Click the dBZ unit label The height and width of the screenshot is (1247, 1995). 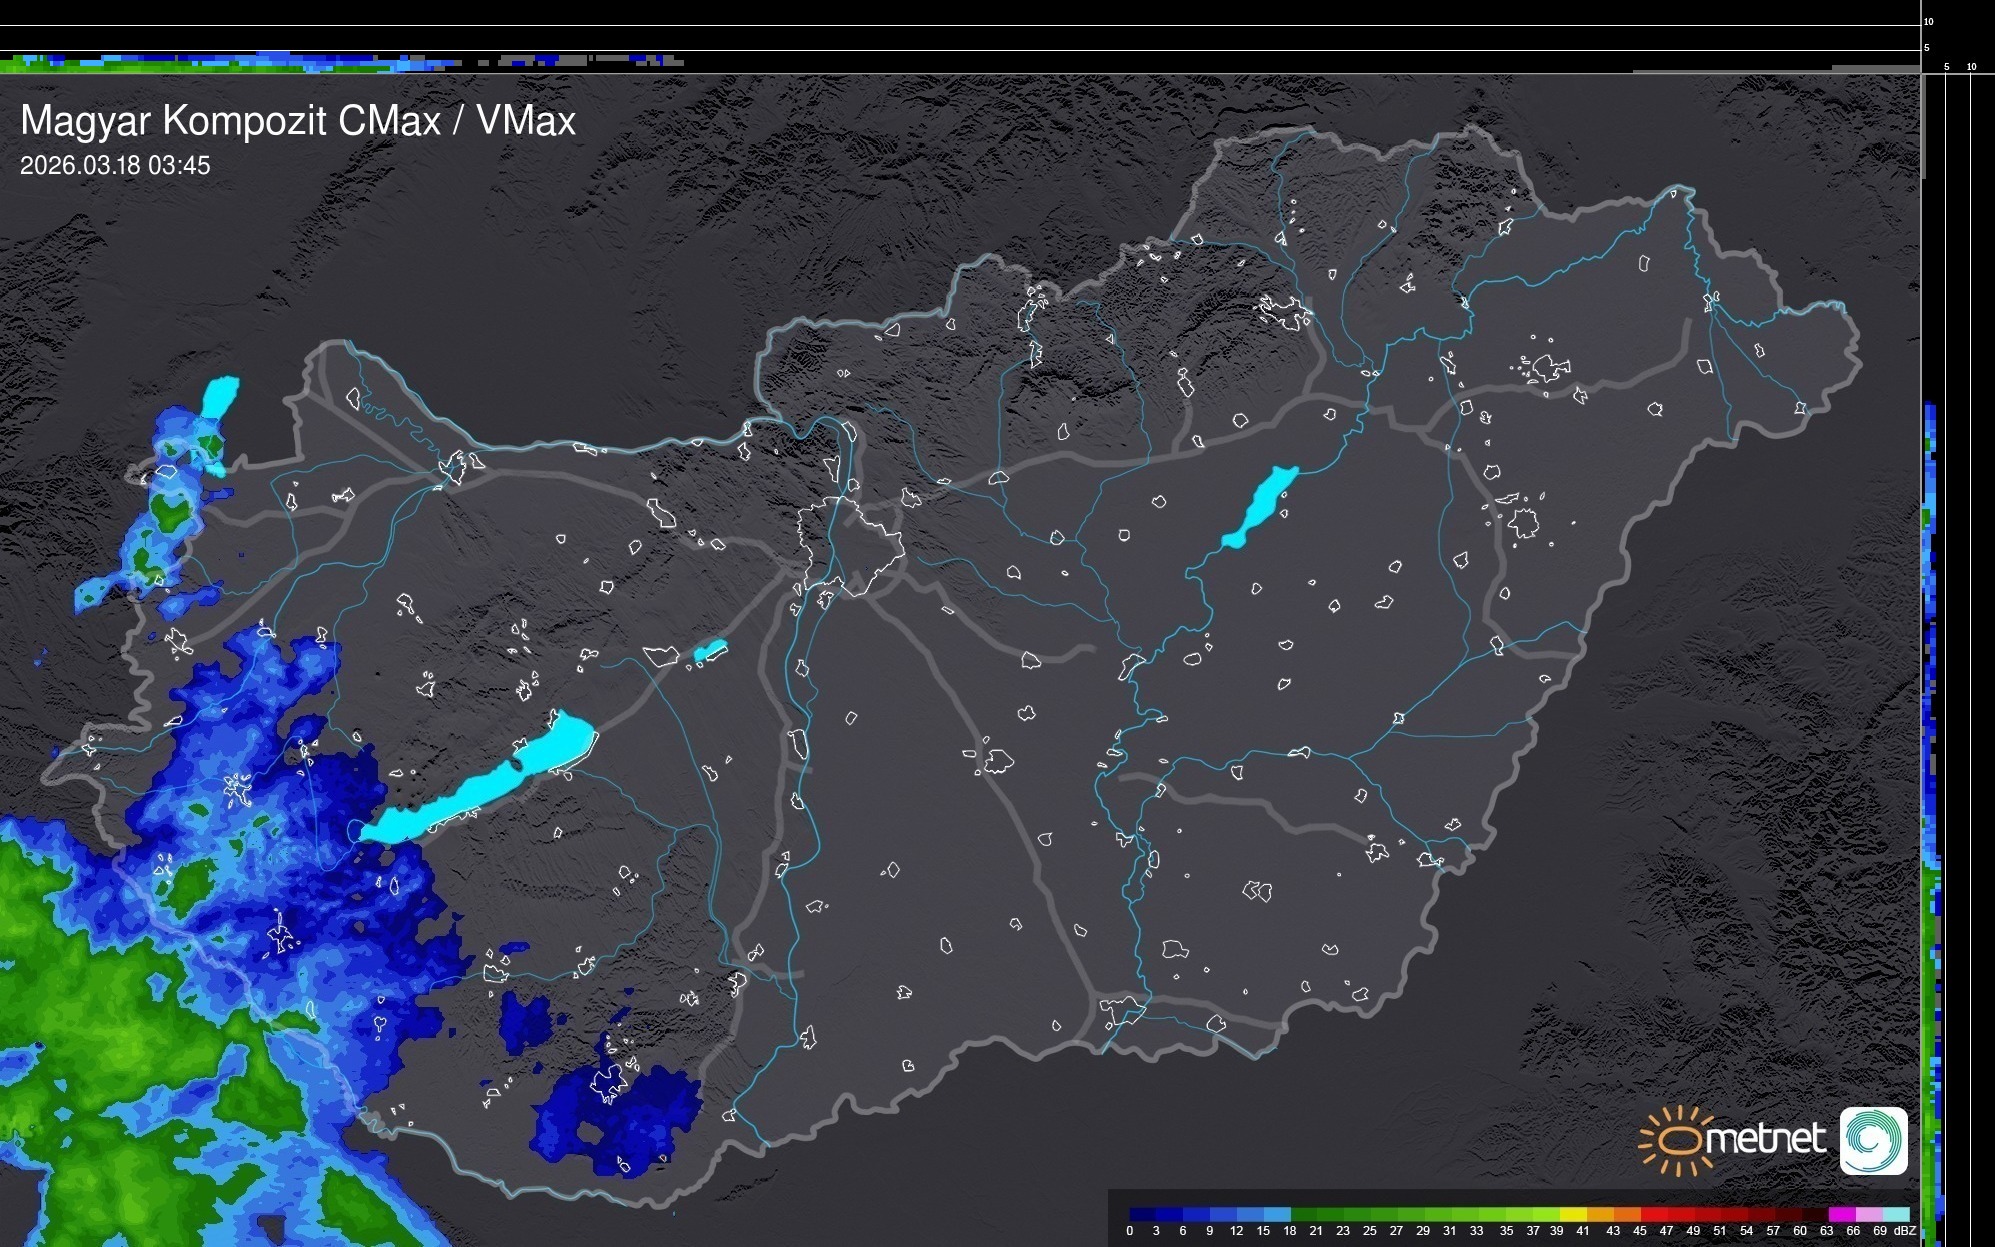click(1904, 1231)
